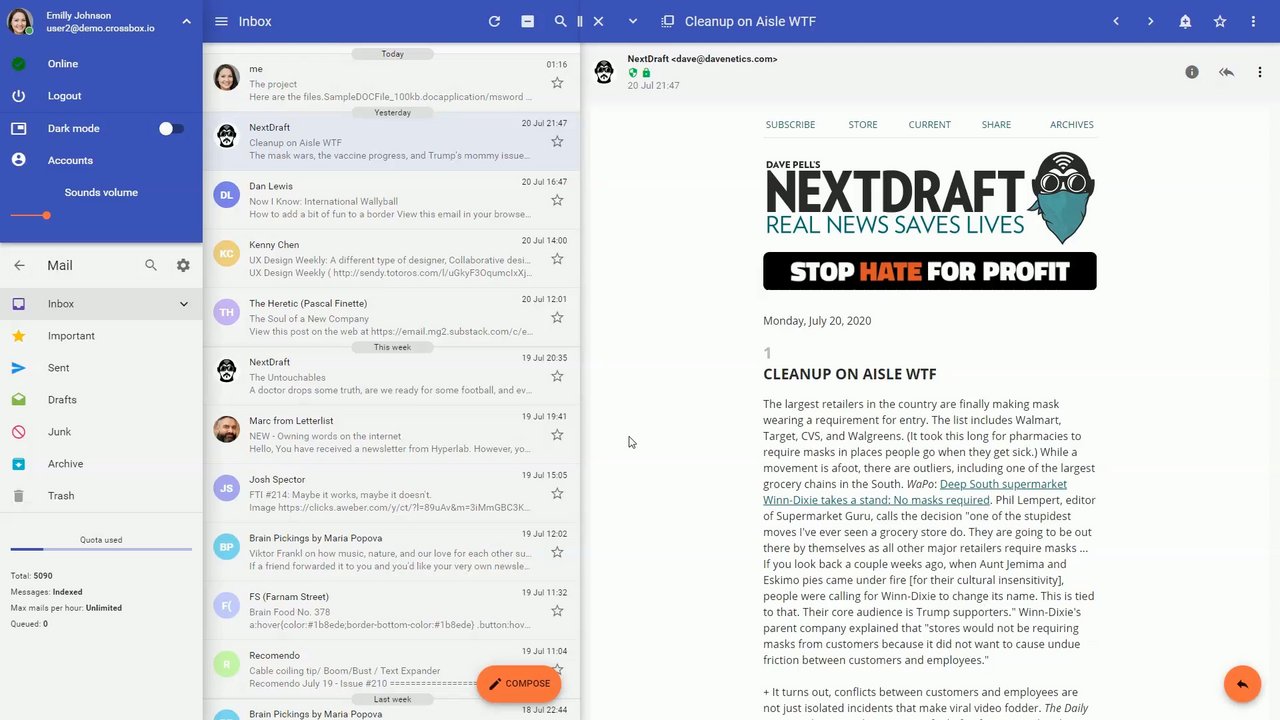Star The Heretic (Pascal Finette) email

point(557,317)
